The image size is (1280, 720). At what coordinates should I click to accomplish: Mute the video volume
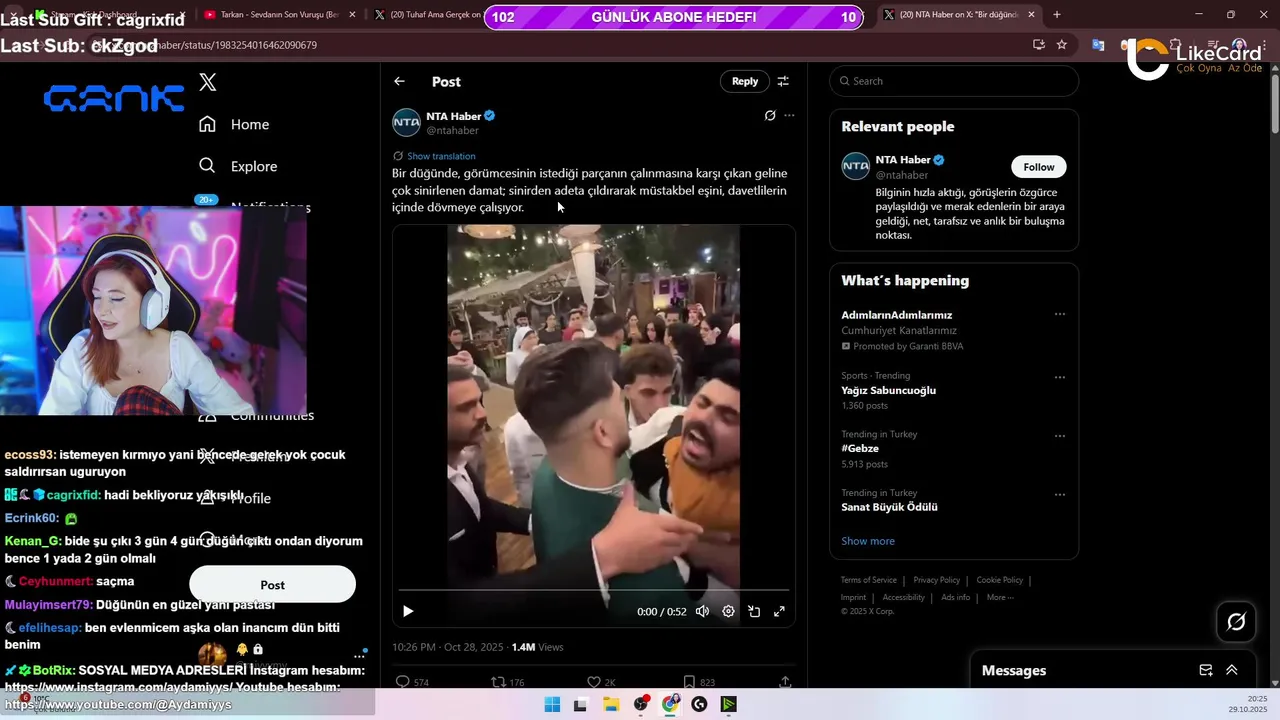pos(702,611)
